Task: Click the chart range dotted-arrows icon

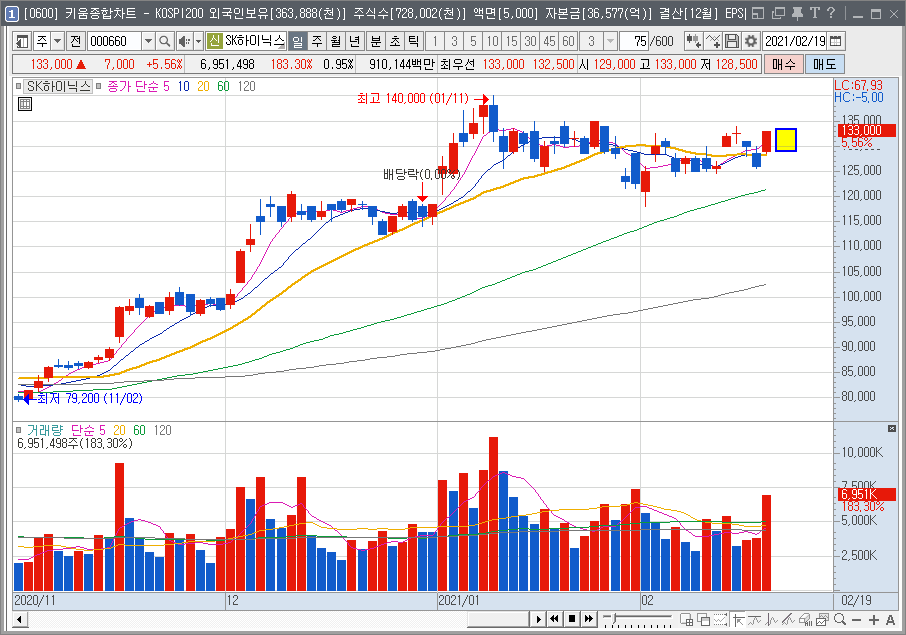Action: pyautogui.click(x=721, y=619)
